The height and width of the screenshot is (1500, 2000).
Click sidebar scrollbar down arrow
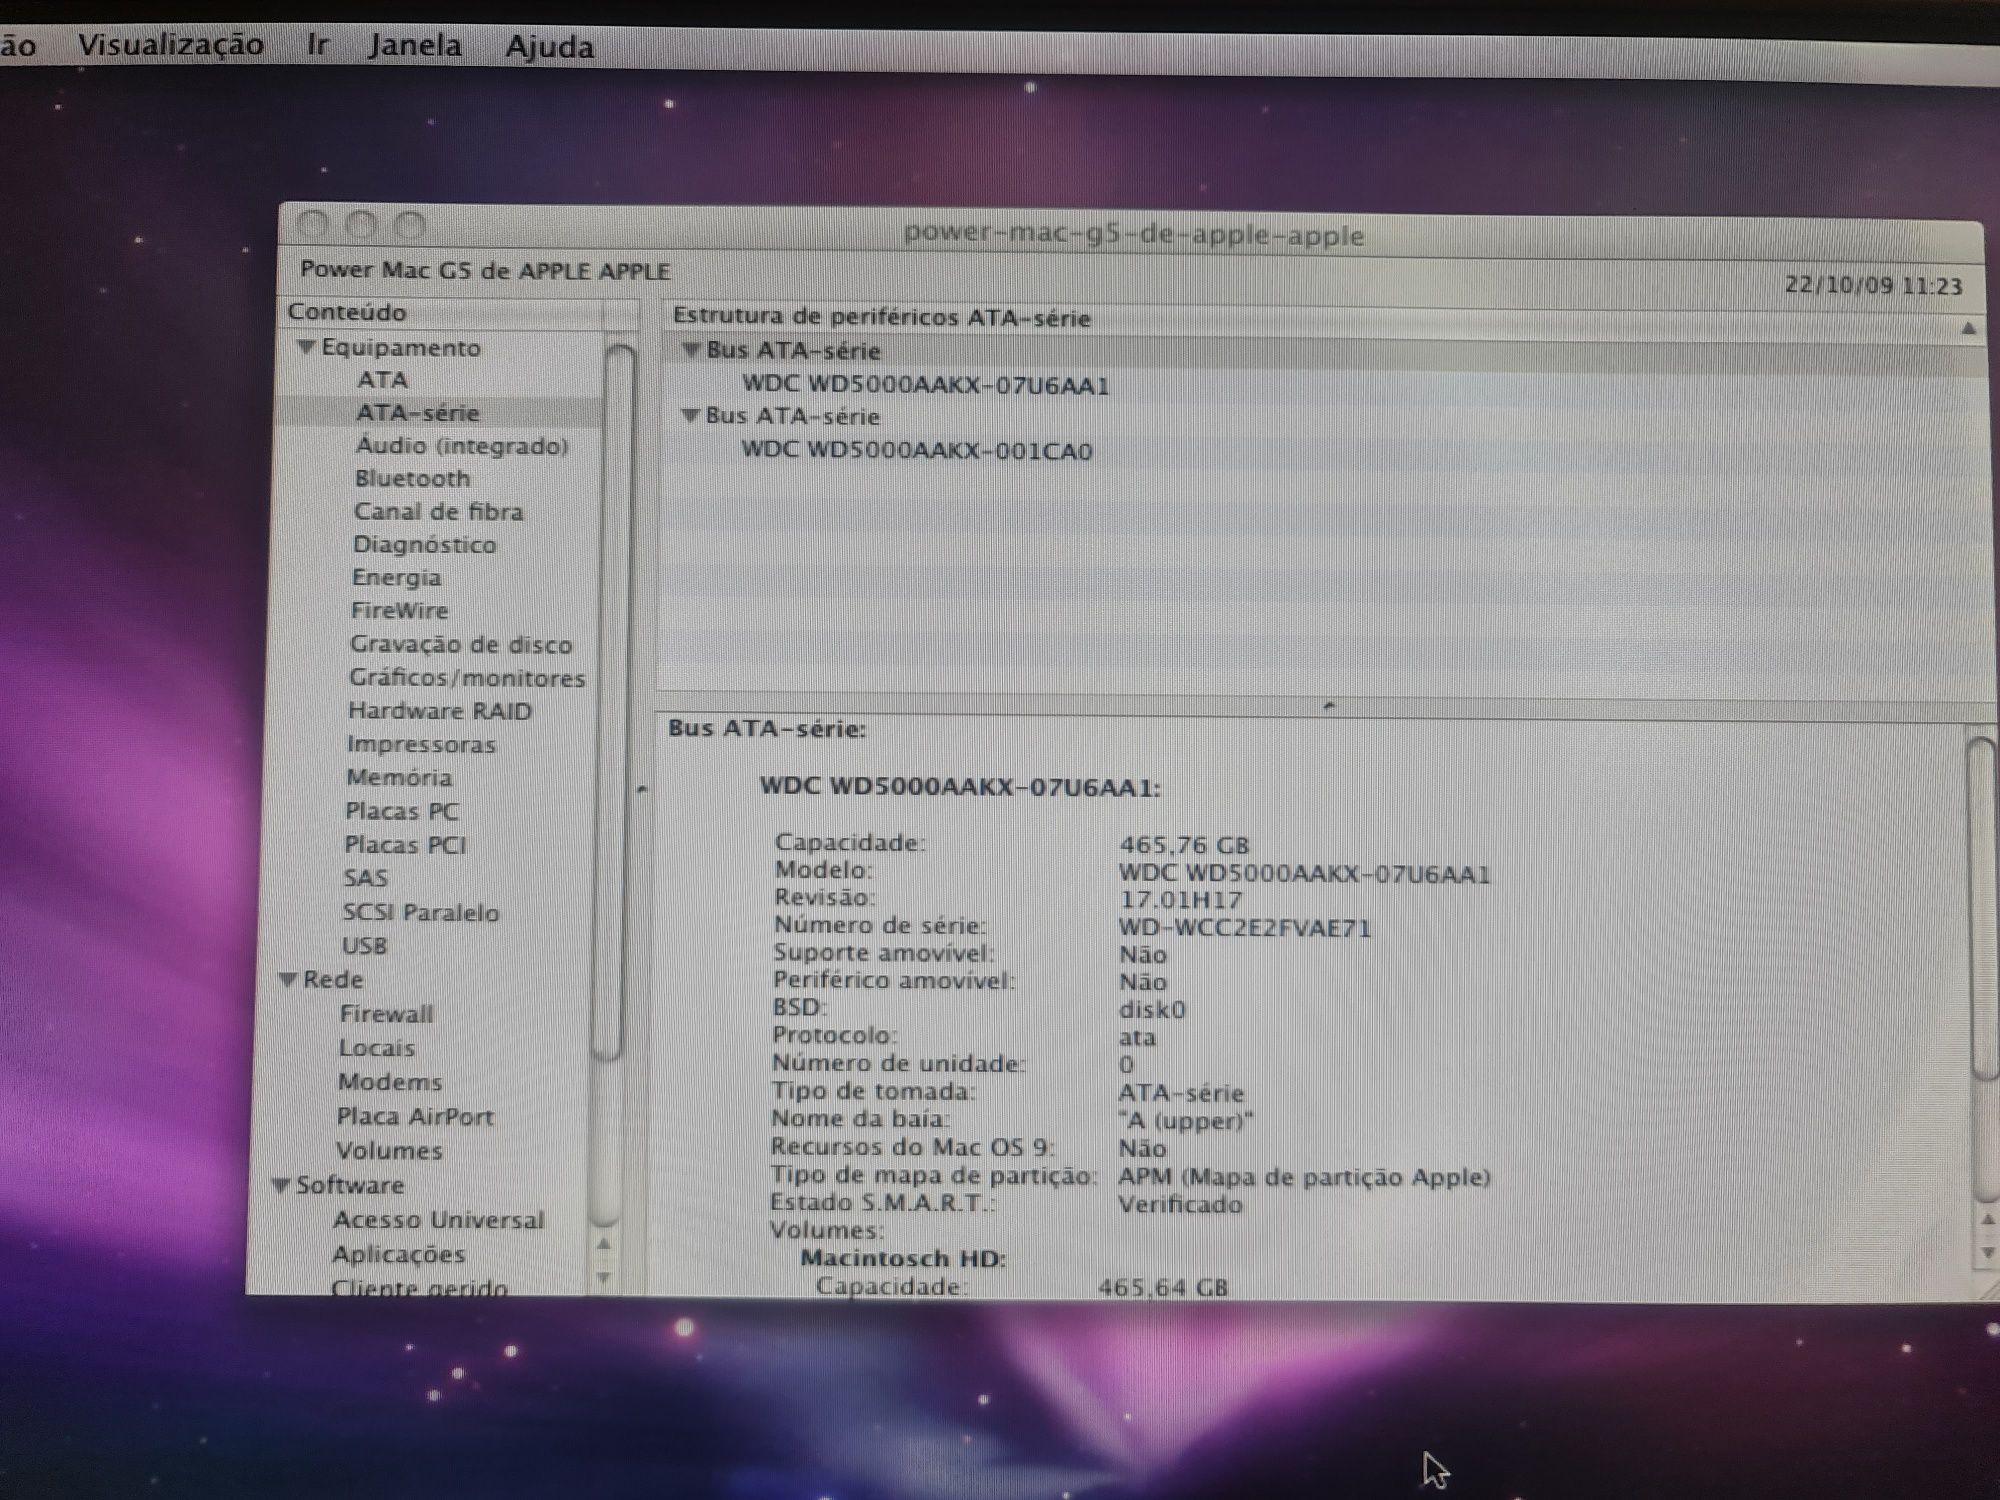[x=603, y=1278]
